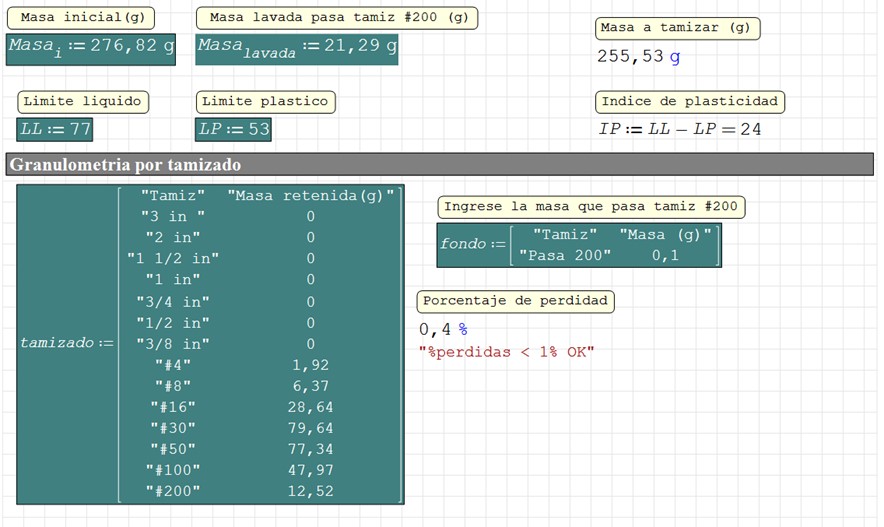Click the liquid limit field LL := 77
This screenshot has width=884, height=527.
coord(56,129)
